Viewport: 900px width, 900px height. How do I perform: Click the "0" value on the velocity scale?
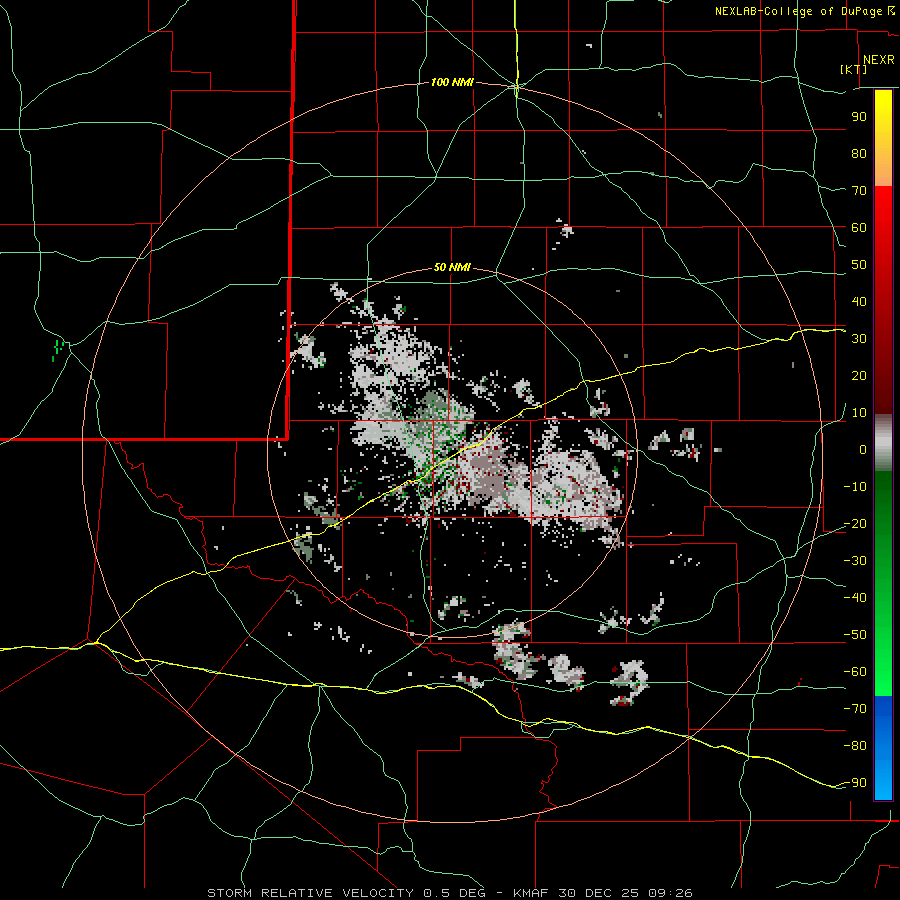(863, 450)
